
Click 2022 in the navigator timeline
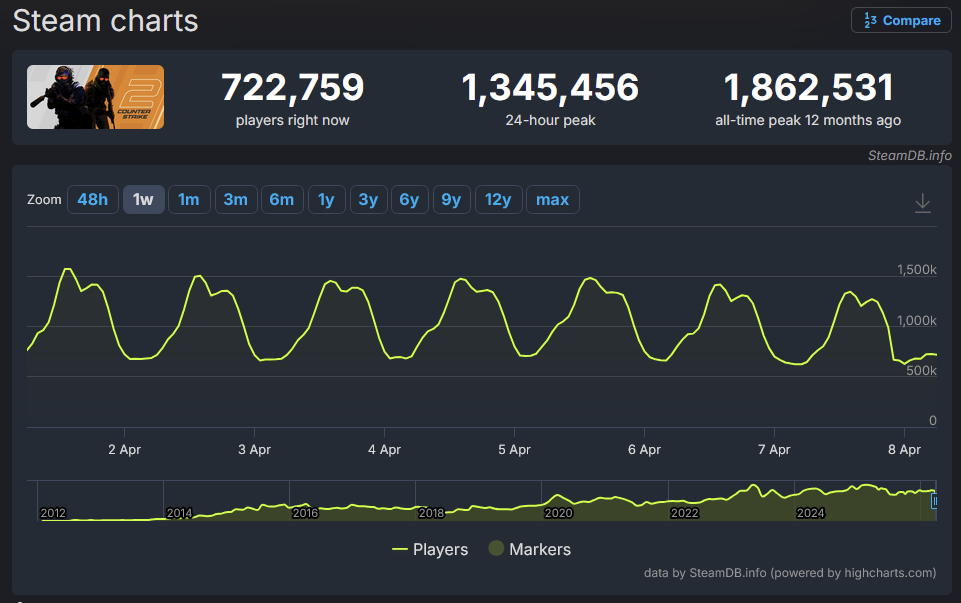[684, 513]
